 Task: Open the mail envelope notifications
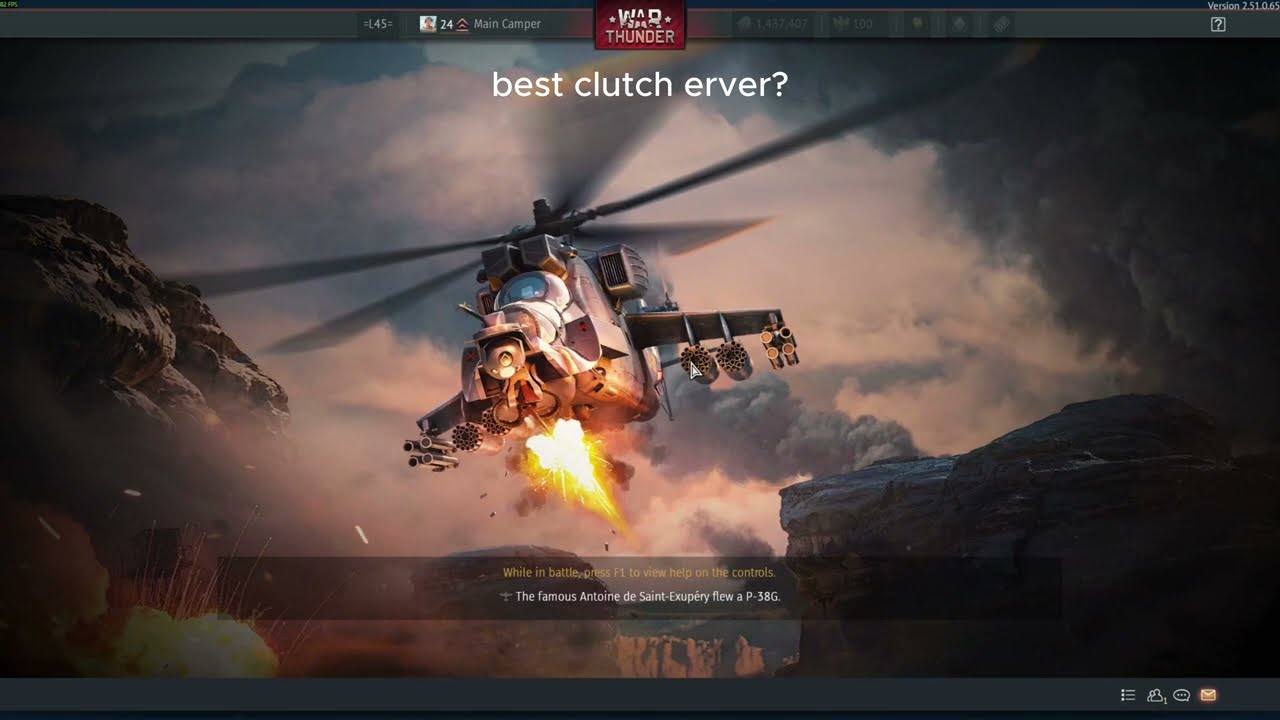click(x=1208, y=695)
